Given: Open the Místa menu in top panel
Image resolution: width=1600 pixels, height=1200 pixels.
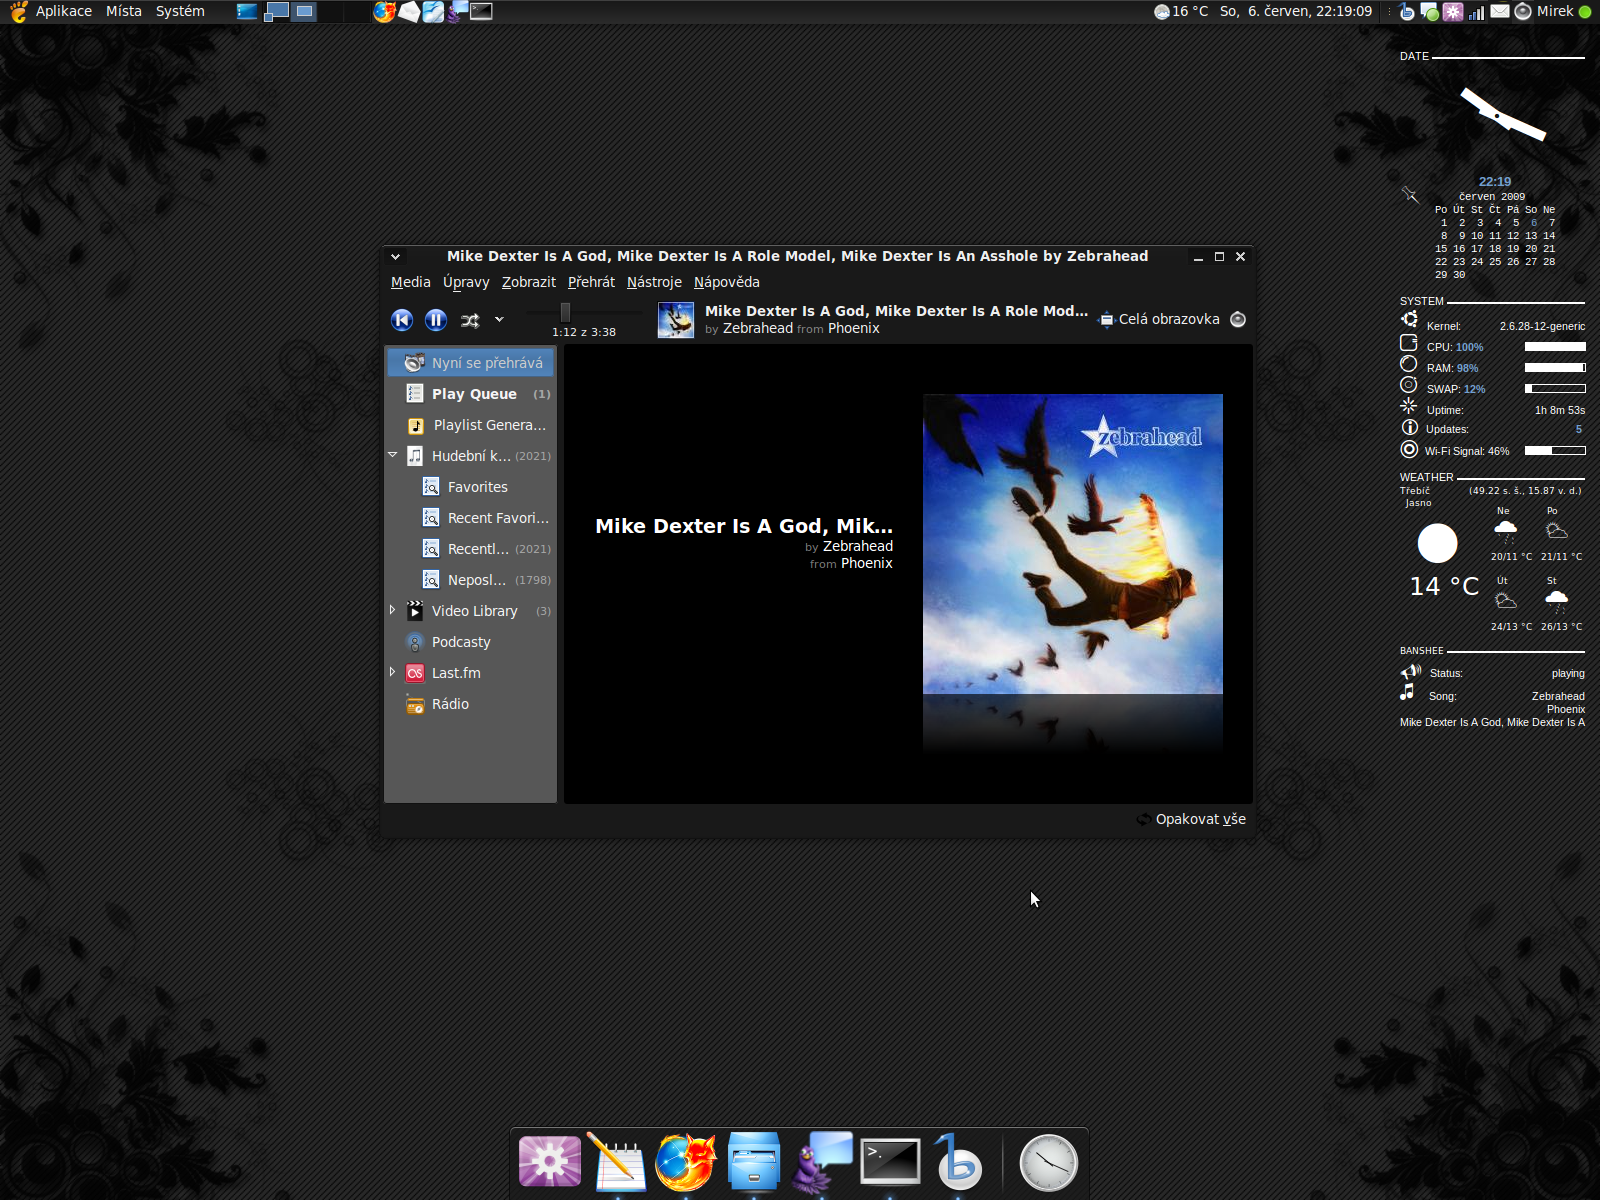Looking at the screenshot, I should (x=124, y=11).
